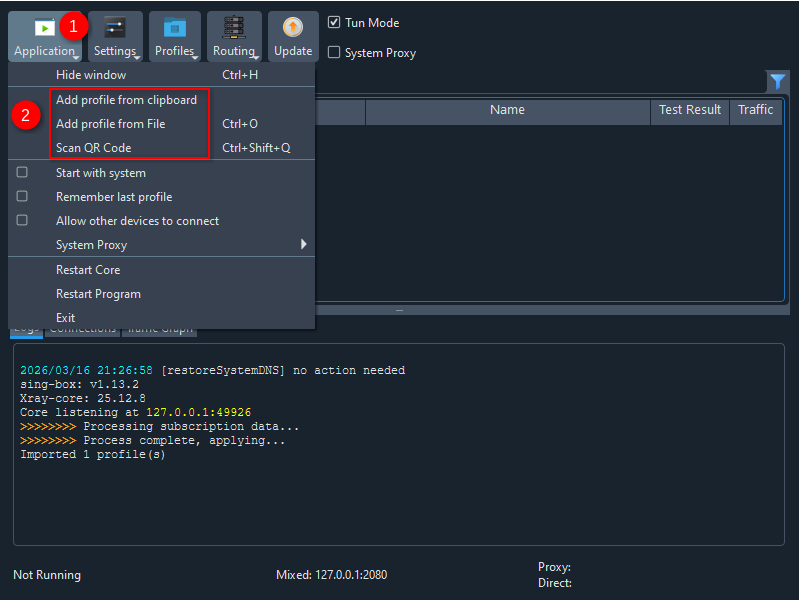Open the Profiles folder icon

click(x=175, y=28)
